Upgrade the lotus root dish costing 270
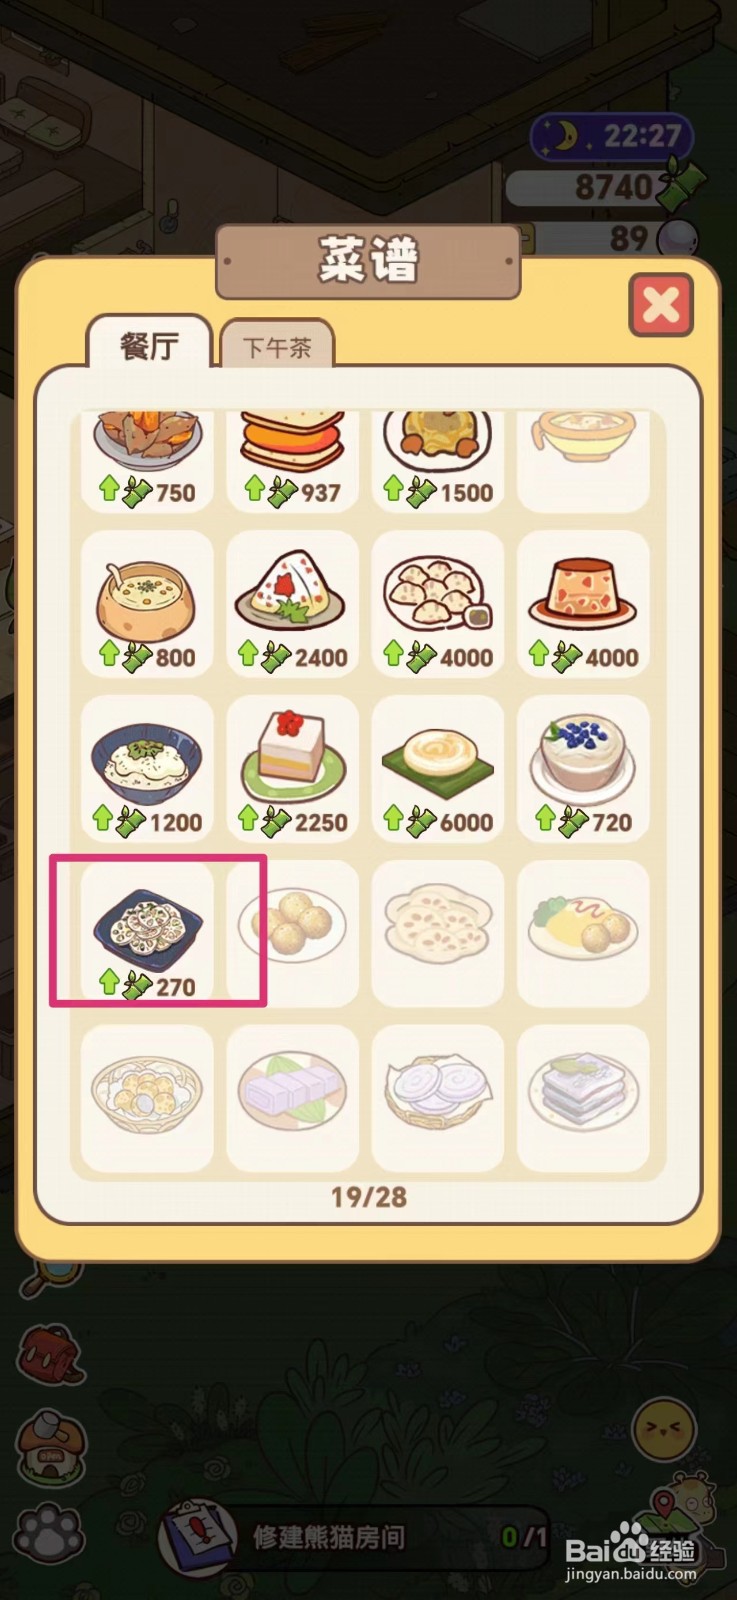Viewport: 737px width, 1600px height. 148,931
